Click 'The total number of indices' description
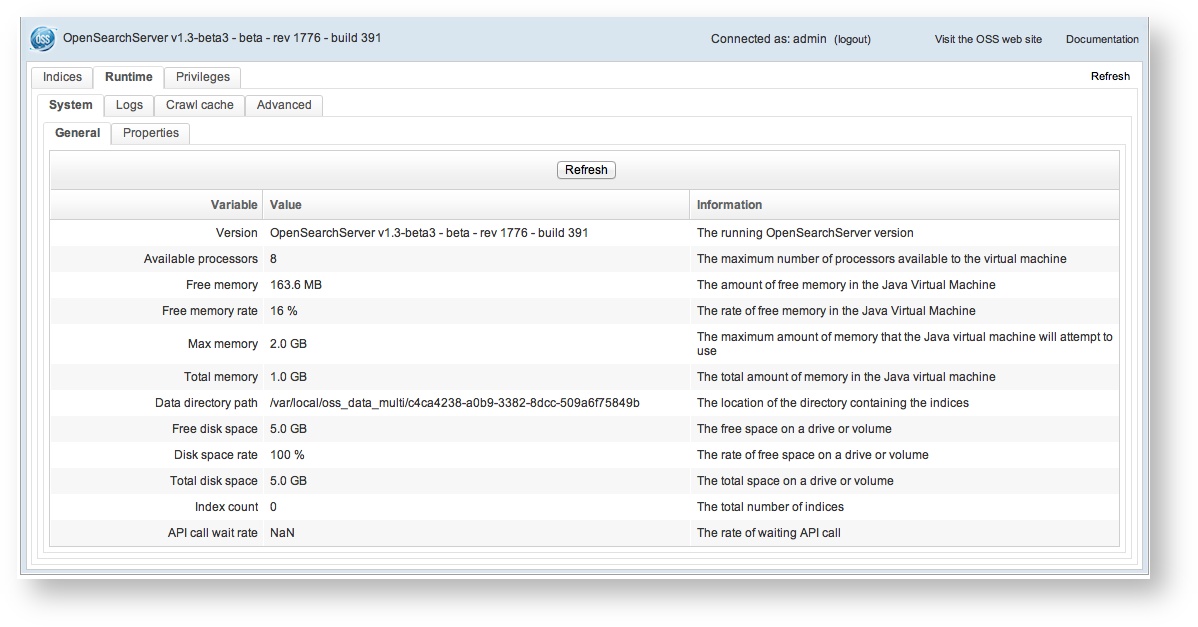Image resolution: width=1198 pixels, height=627 pixels. pos(770,506)
